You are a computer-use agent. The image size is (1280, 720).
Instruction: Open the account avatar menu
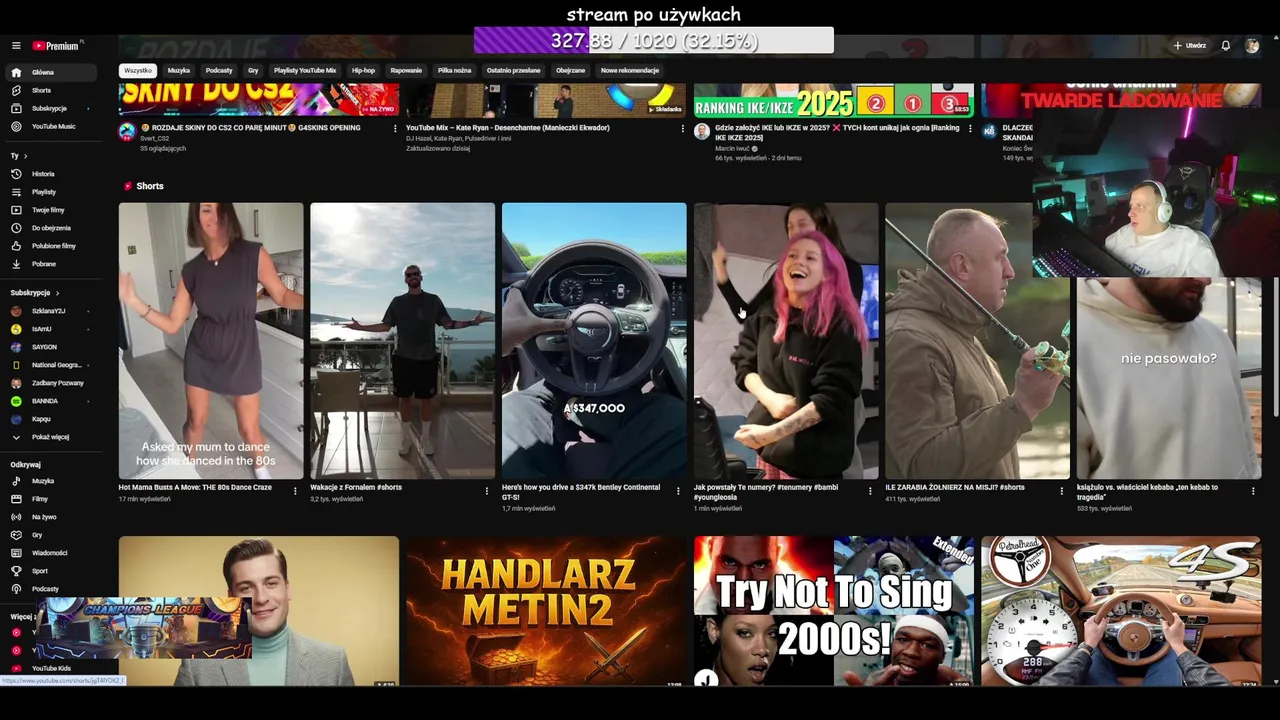pyautogui.click(x=1252, y=46)
